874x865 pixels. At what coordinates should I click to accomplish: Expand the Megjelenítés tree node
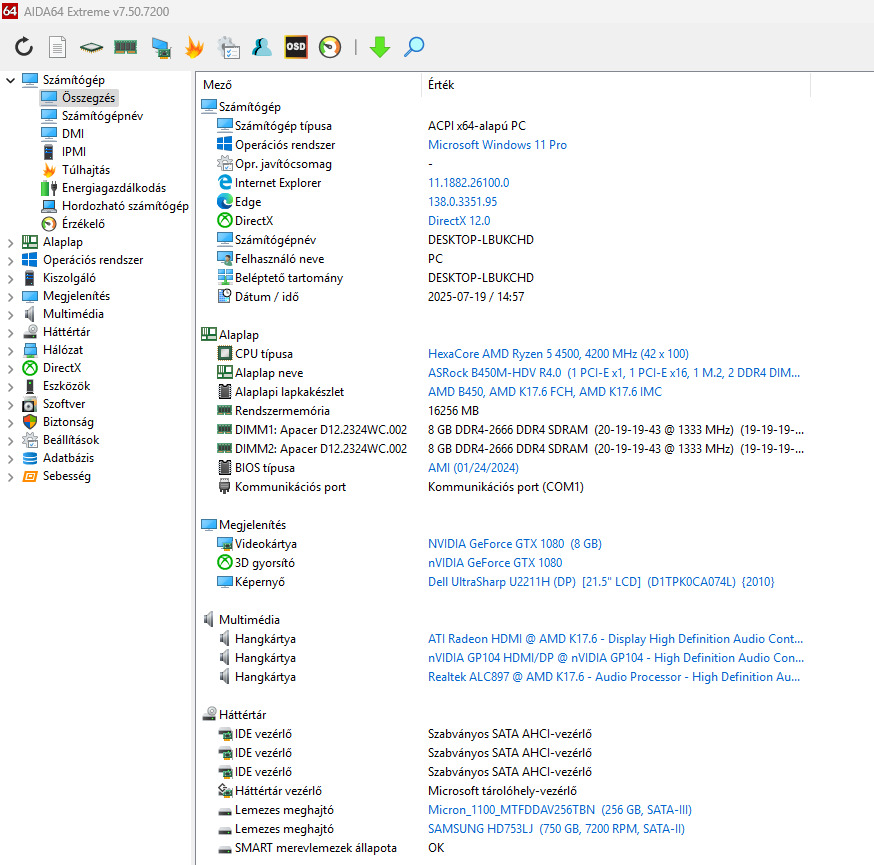pyautogui.click(x=10, y=297)
